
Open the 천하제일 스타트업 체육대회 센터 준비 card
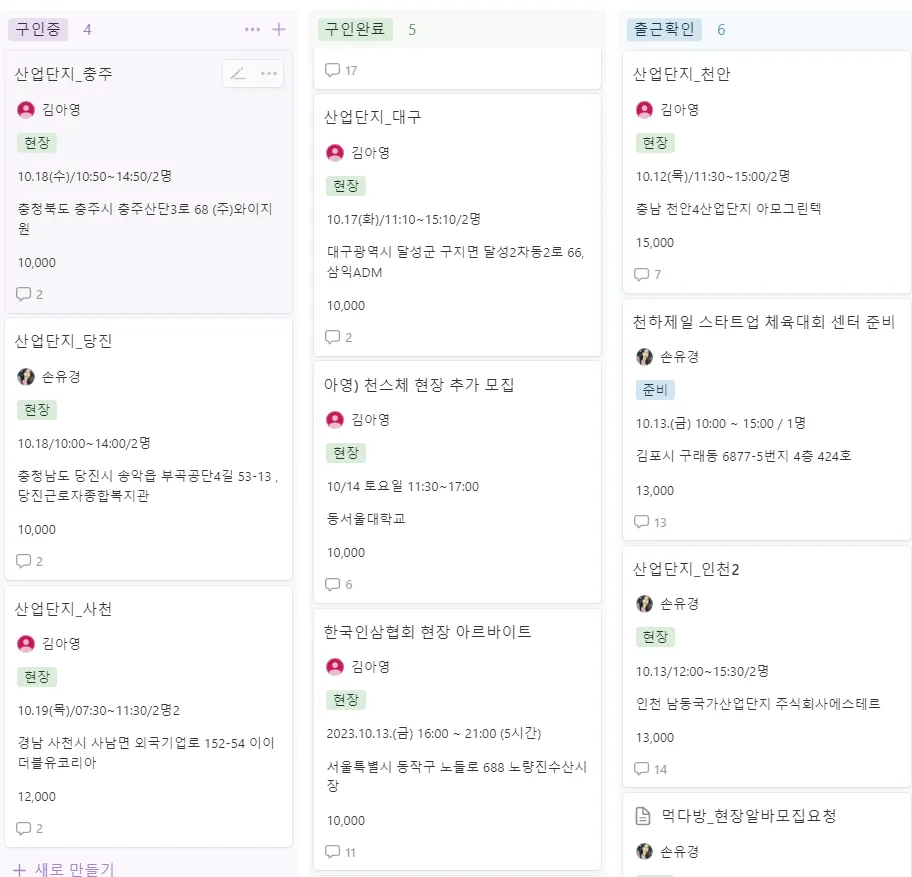[x=764, y=322]
